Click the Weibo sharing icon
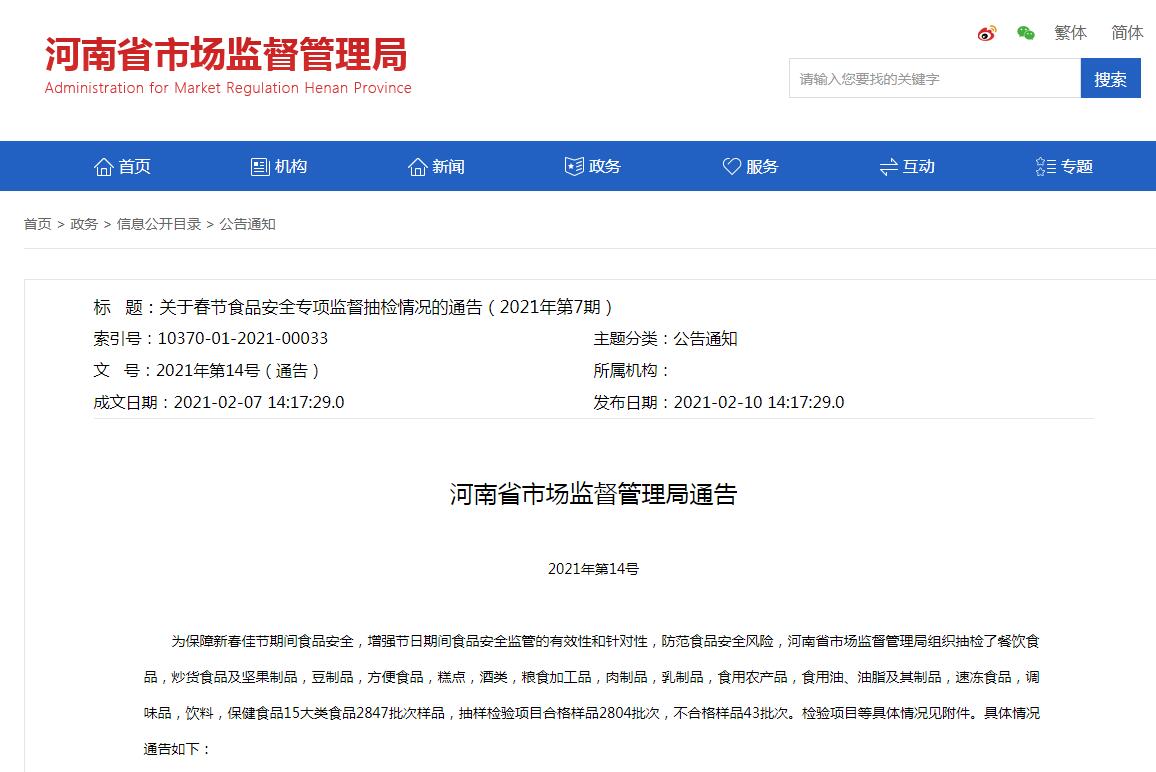The width and height of the screenshot is (1156, 772). coord(986,33)
